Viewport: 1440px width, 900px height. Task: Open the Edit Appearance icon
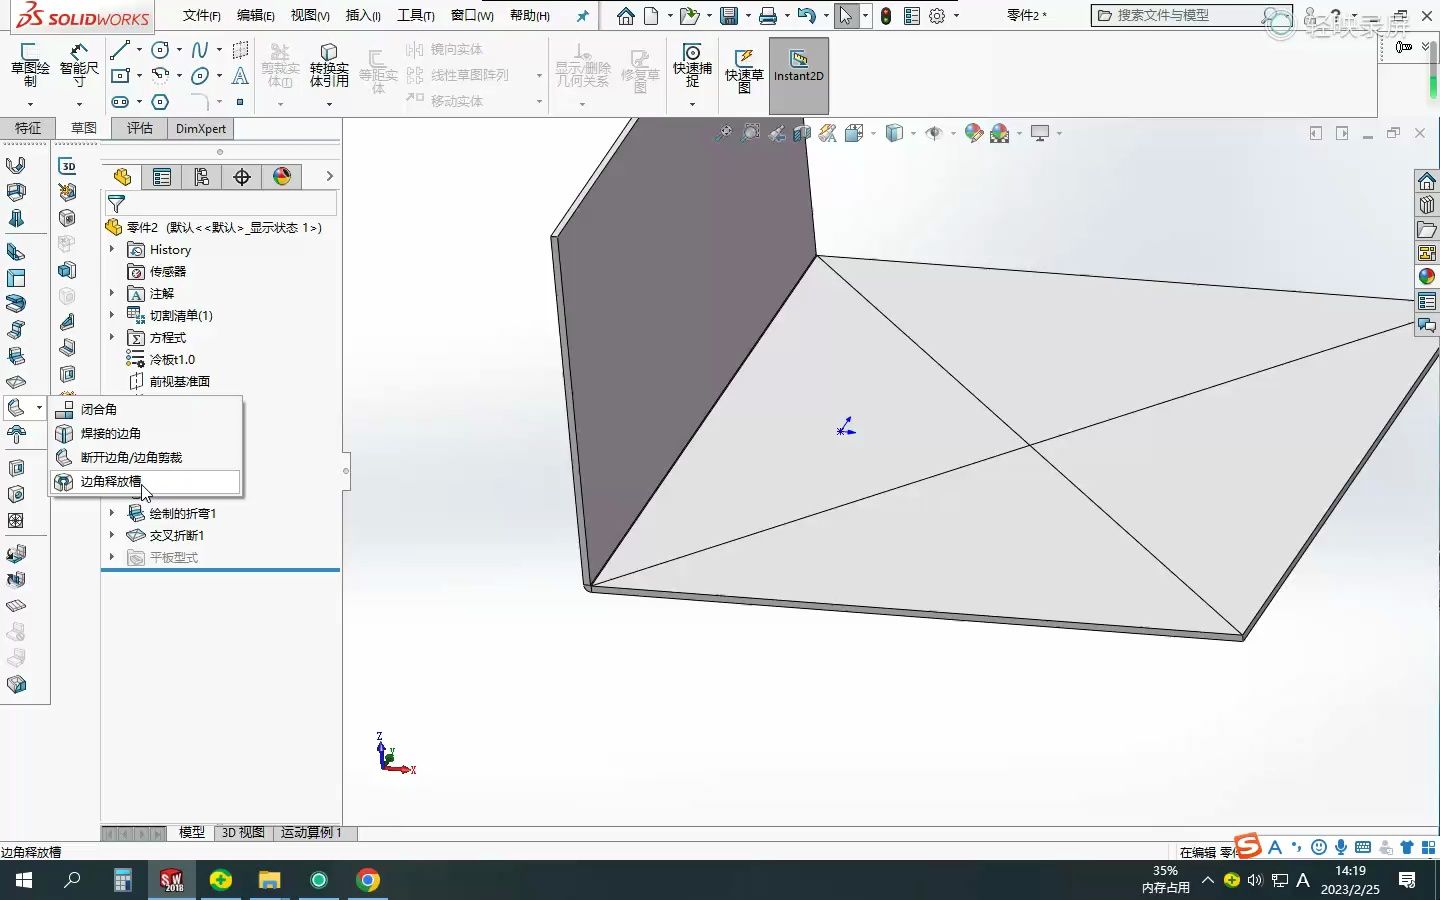[x=972, y=132]
